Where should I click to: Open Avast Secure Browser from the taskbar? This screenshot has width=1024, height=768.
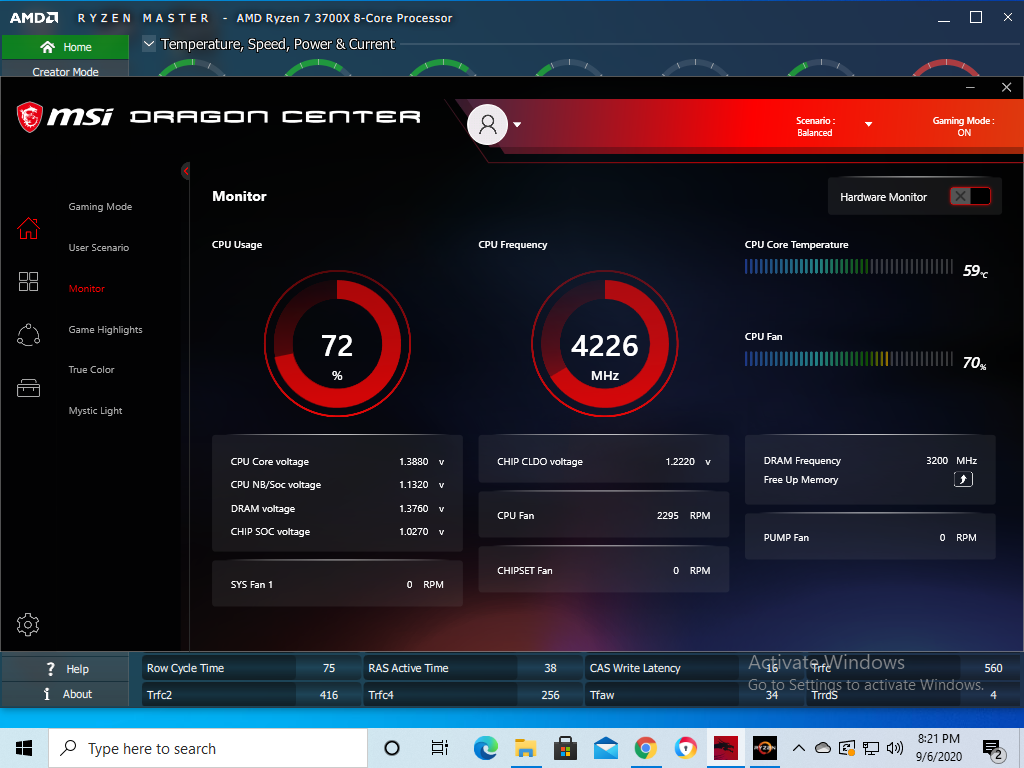685,748
